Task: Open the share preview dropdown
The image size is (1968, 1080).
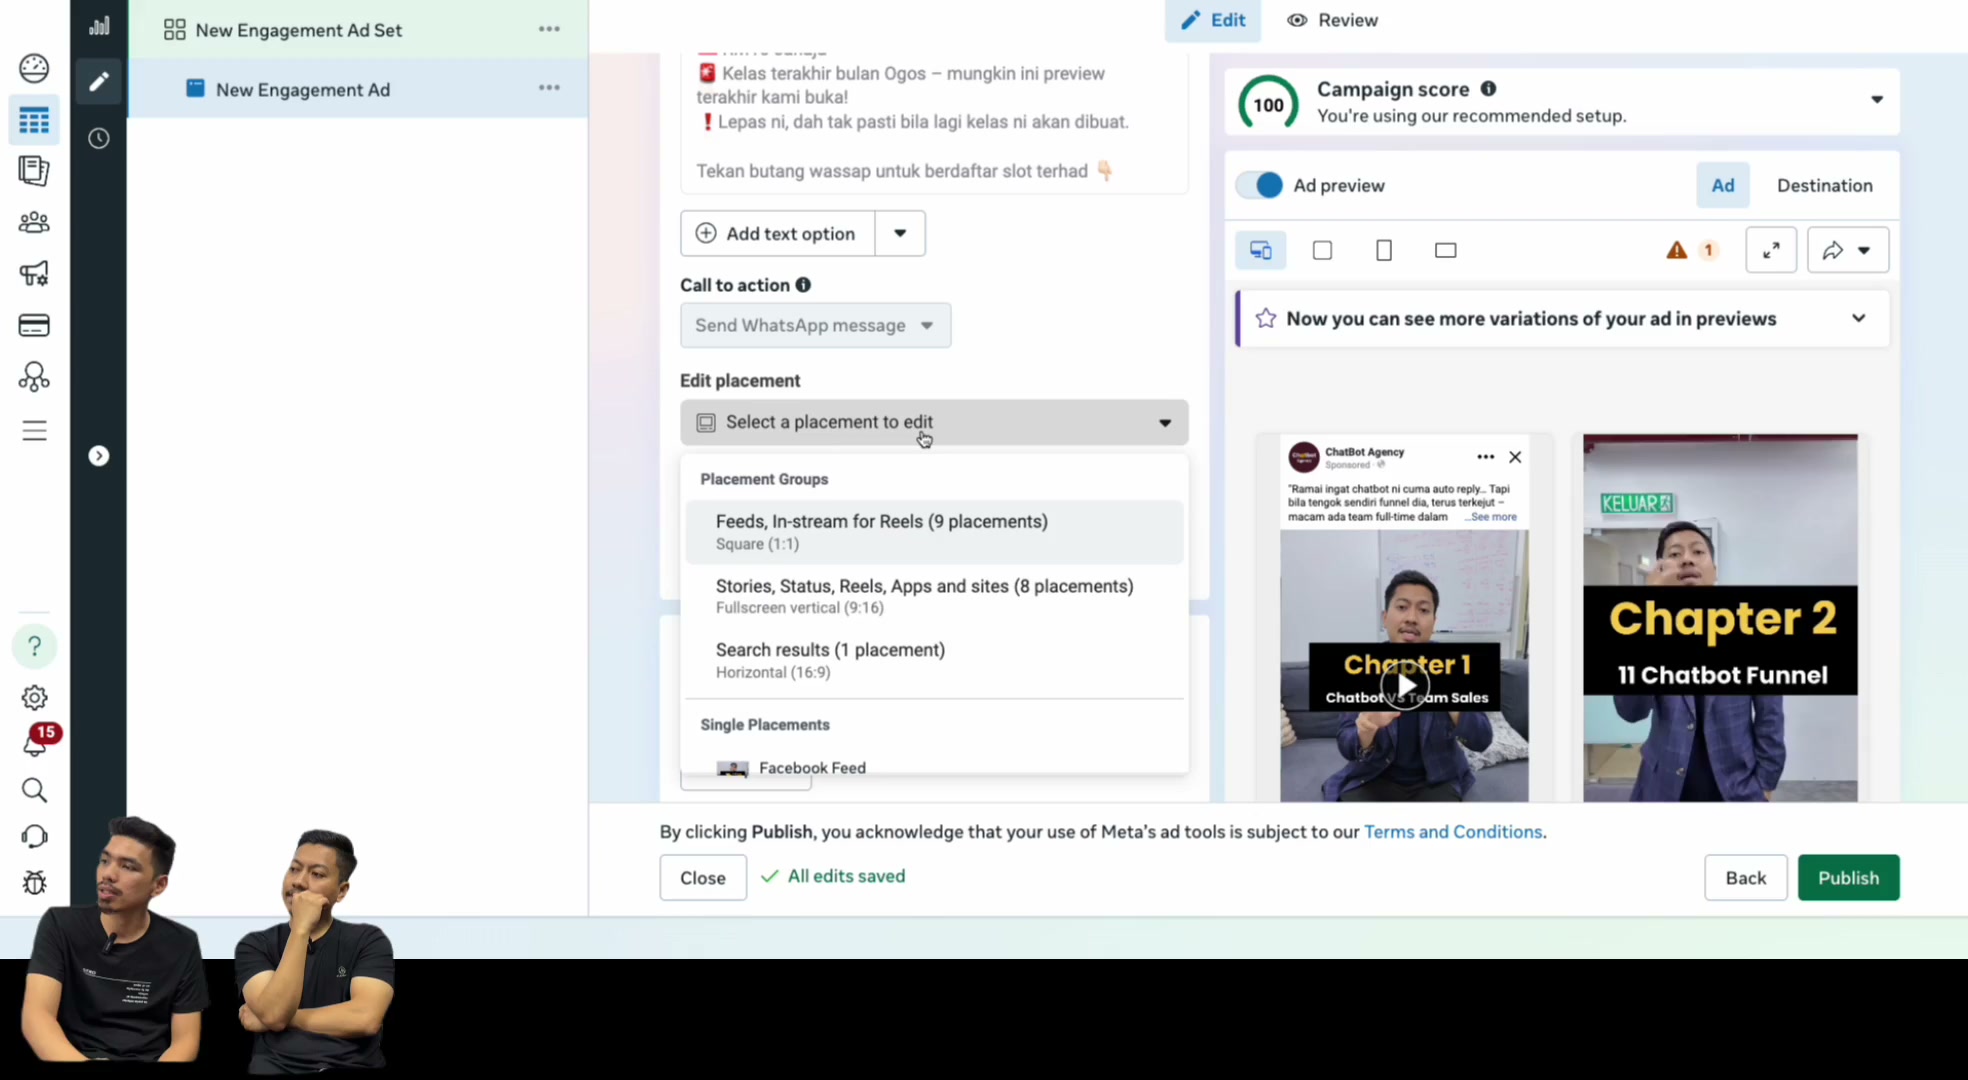Action: click(x=1848, y=250)
